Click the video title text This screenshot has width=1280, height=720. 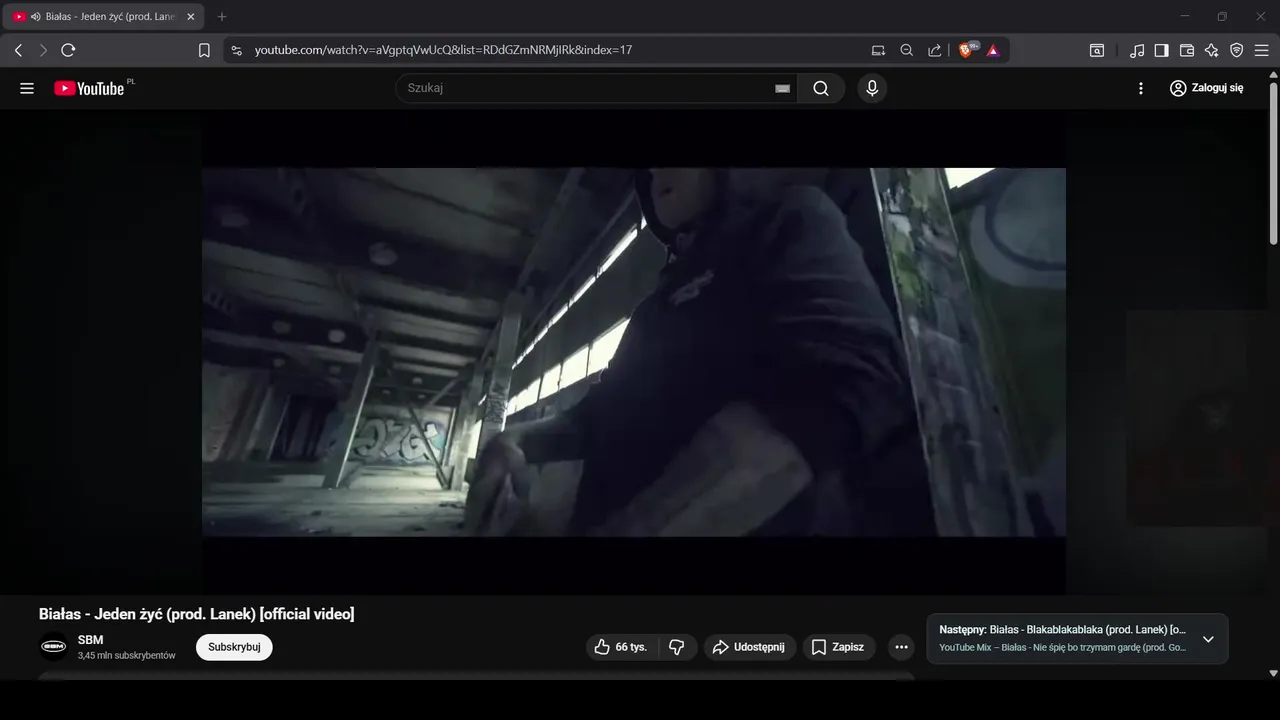[197, 614]
